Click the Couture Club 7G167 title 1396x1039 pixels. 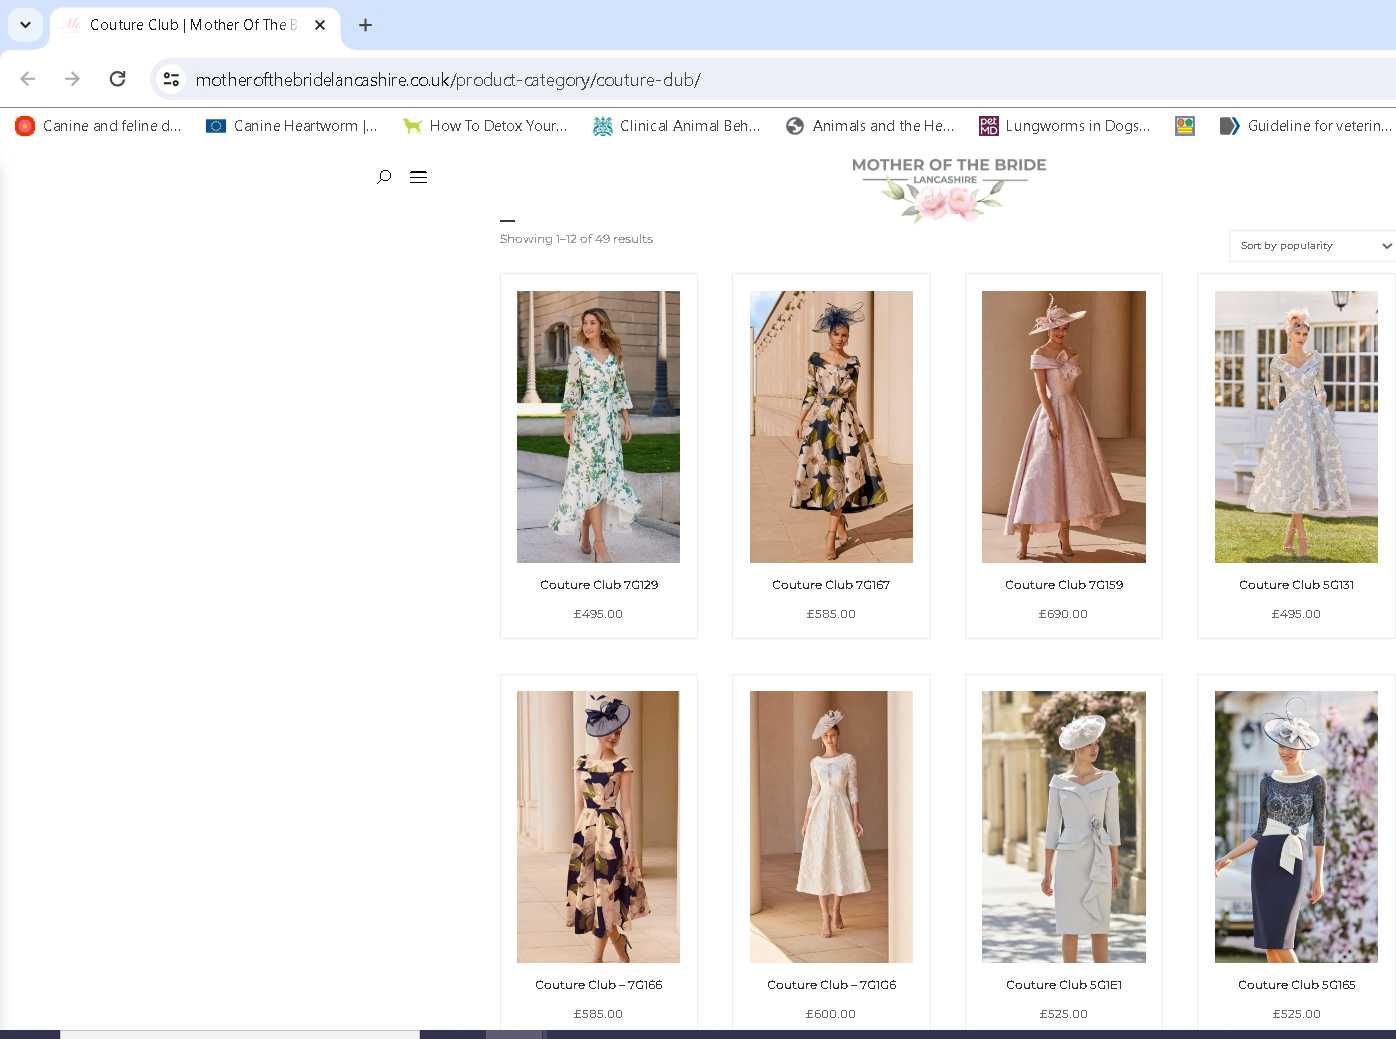(x=831, y=585)
